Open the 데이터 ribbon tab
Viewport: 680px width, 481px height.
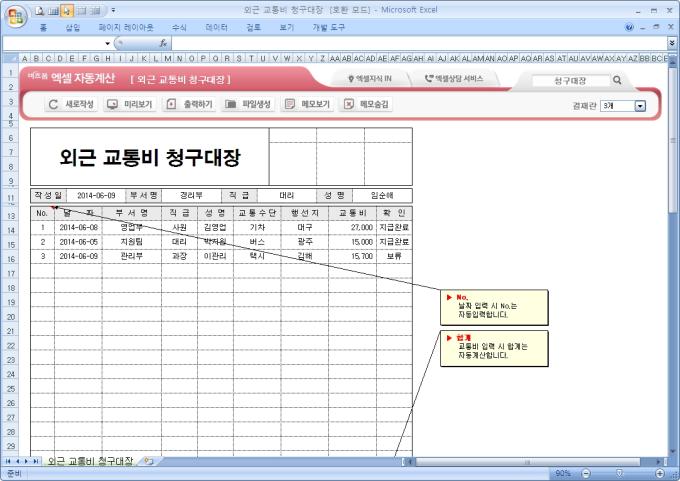(x=216, y=27)
